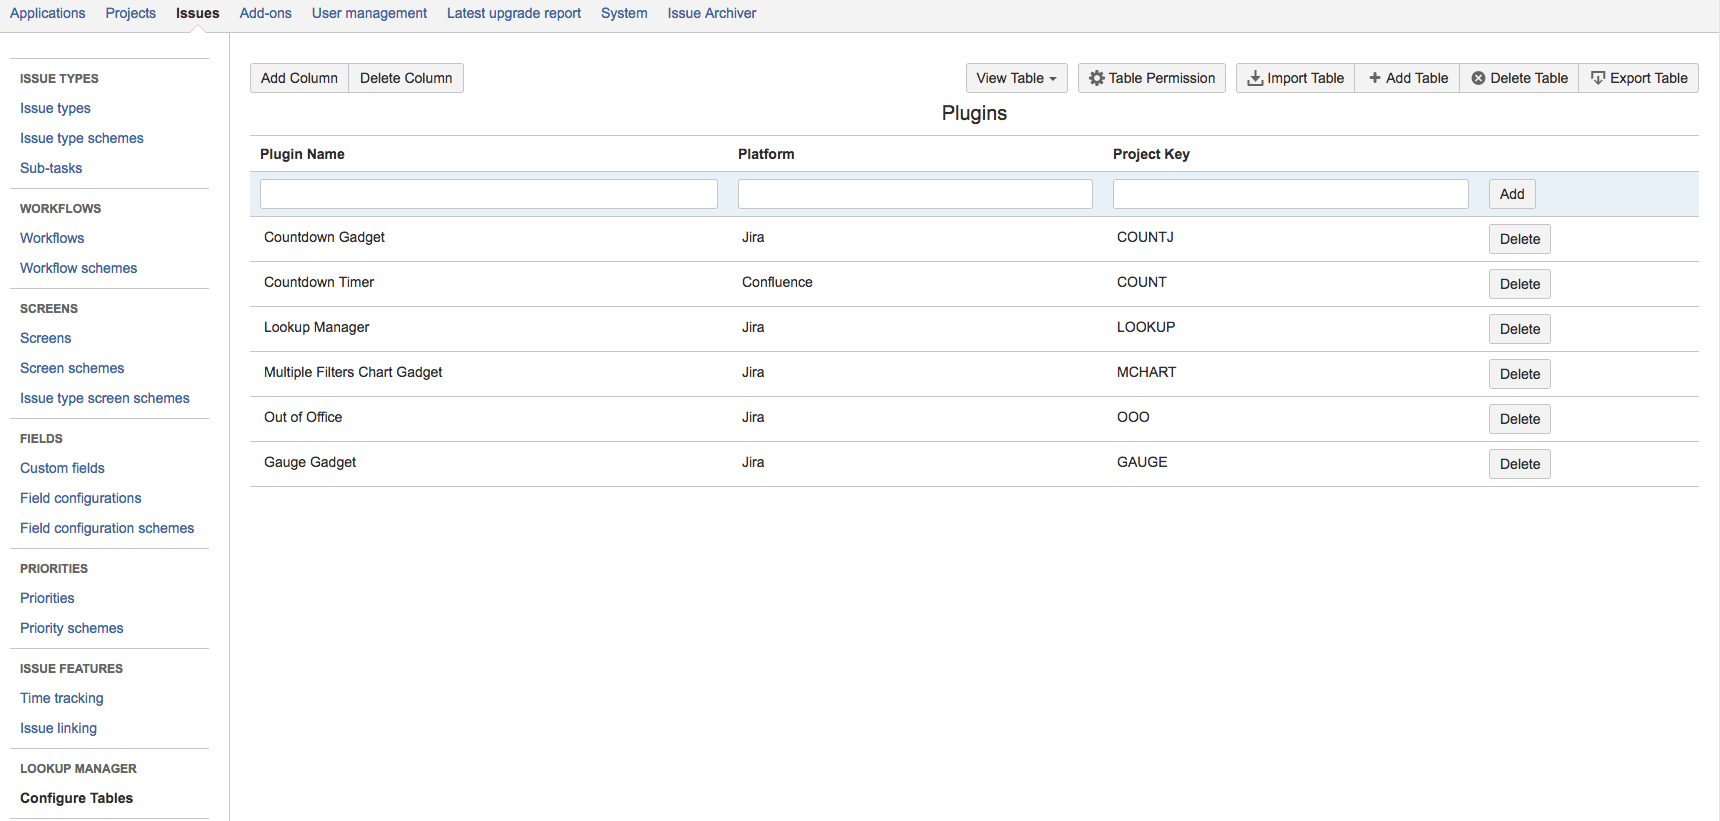1720x821 pixels.
Task: Open the Add-ons tab
Action: coord(265,13)
